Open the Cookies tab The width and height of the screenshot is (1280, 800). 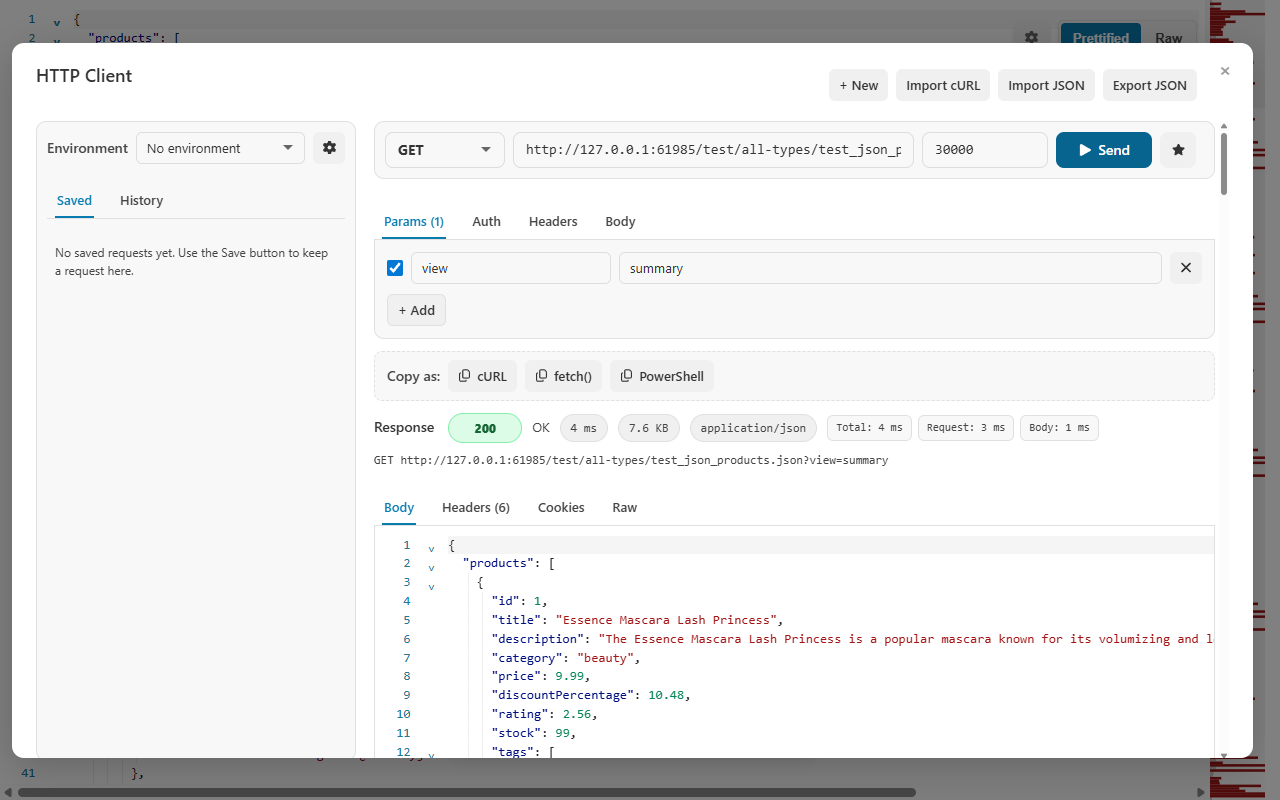tap(561, 508)
